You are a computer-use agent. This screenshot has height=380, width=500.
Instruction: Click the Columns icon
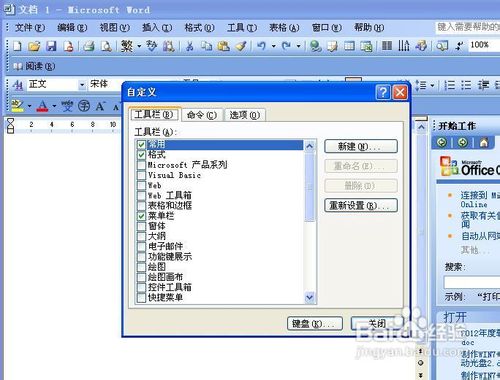coord(387,46)
